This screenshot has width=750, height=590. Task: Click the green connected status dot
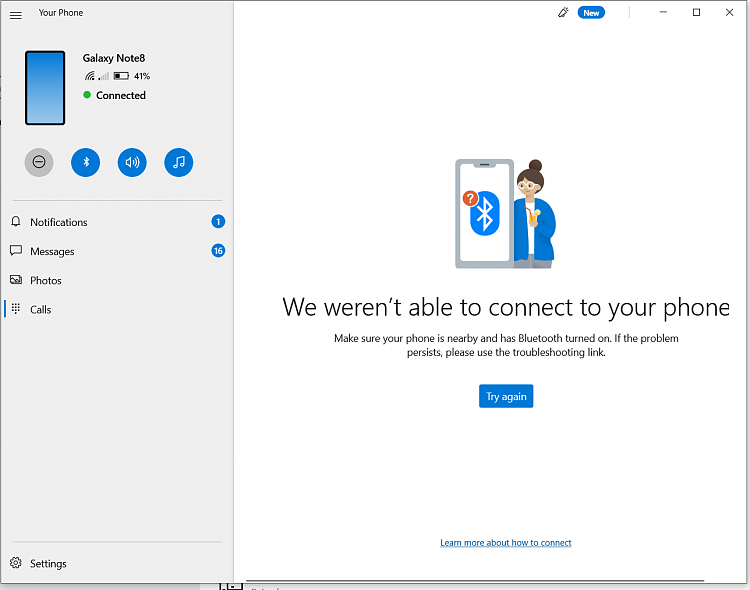[x=87, y=95]
